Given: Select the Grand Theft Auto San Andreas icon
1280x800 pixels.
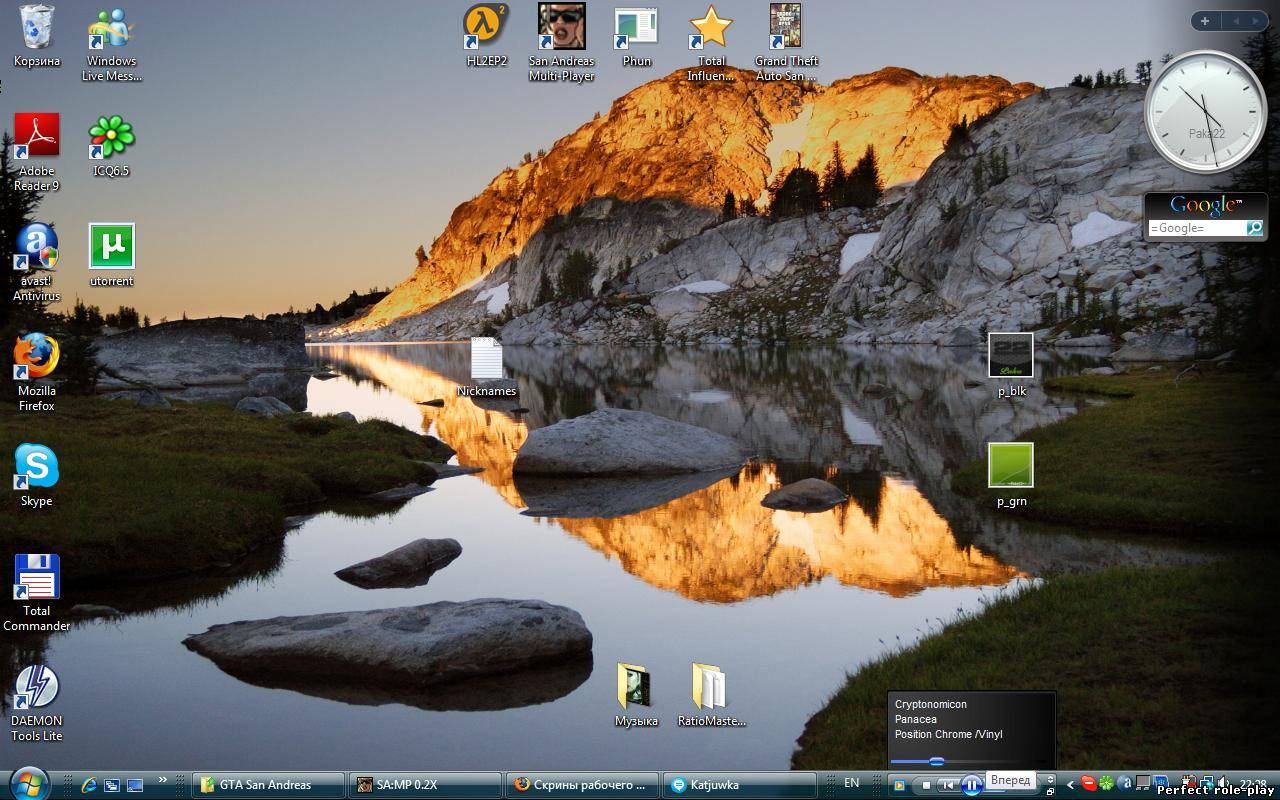Looking at the screenshot, I should tap(786, 43).
